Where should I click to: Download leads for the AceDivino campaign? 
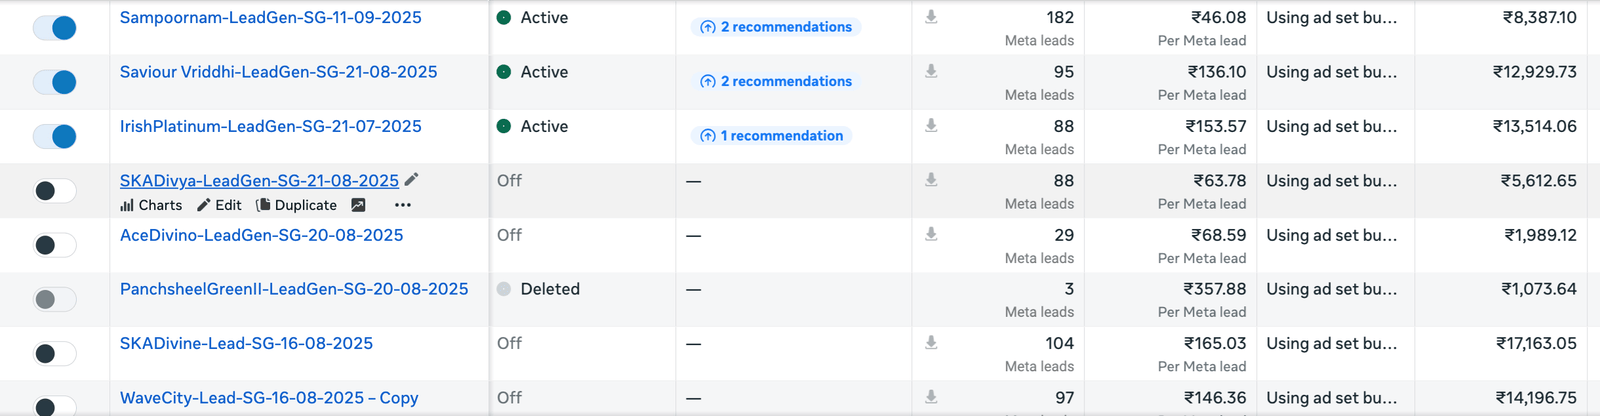tap(931, 234)
